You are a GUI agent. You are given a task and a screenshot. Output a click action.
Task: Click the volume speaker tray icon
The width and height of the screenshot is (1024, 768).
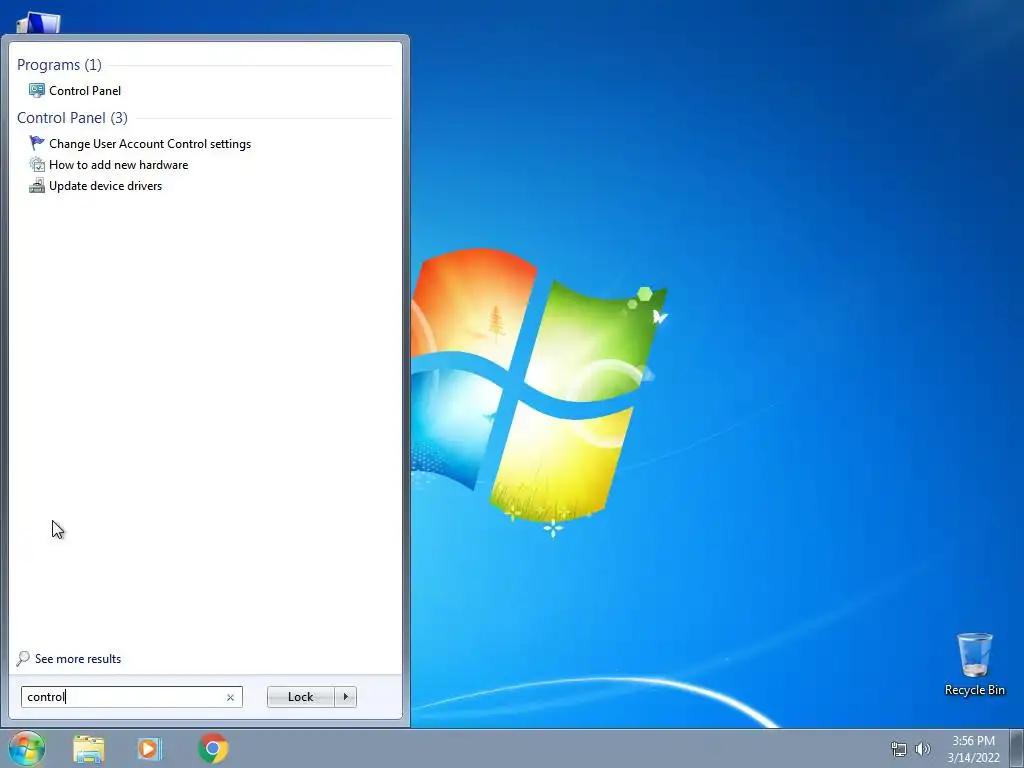(923, 749)
